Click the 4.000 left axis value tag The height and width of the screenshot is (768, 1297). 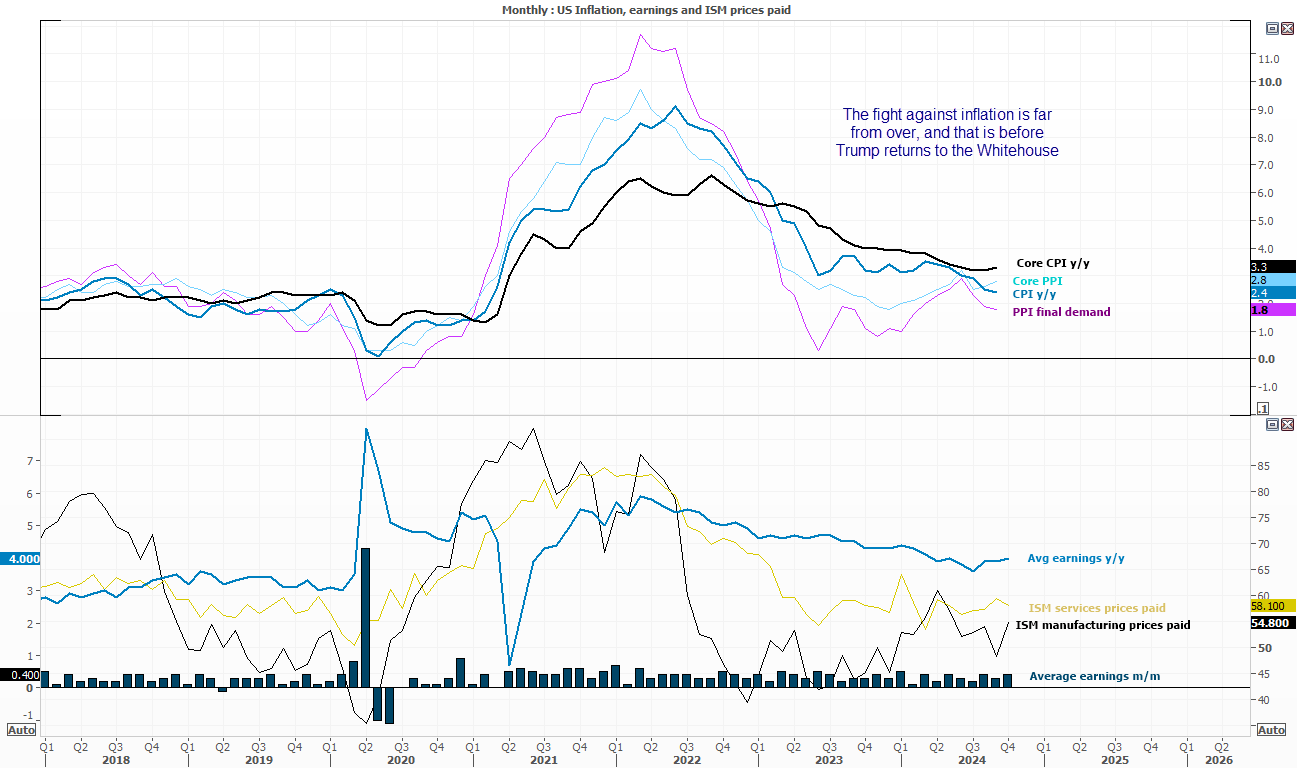point(21,559)
